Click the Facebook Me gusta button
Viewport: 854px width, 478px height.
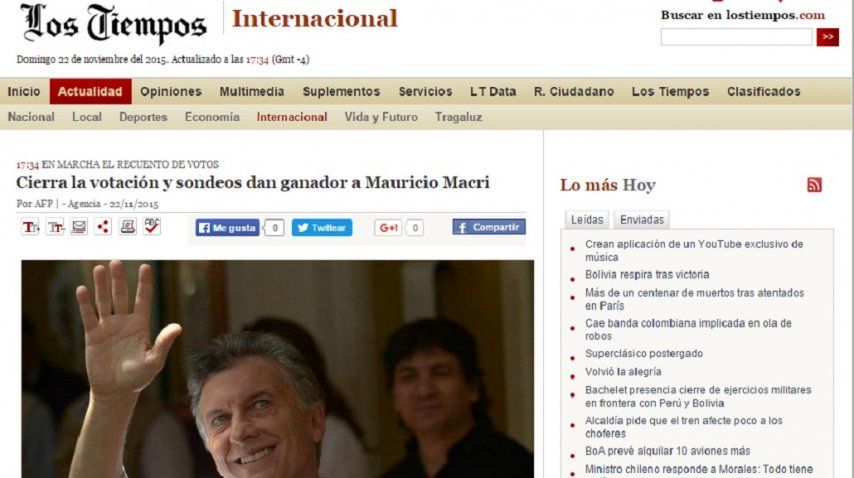[x=227, y=228]
